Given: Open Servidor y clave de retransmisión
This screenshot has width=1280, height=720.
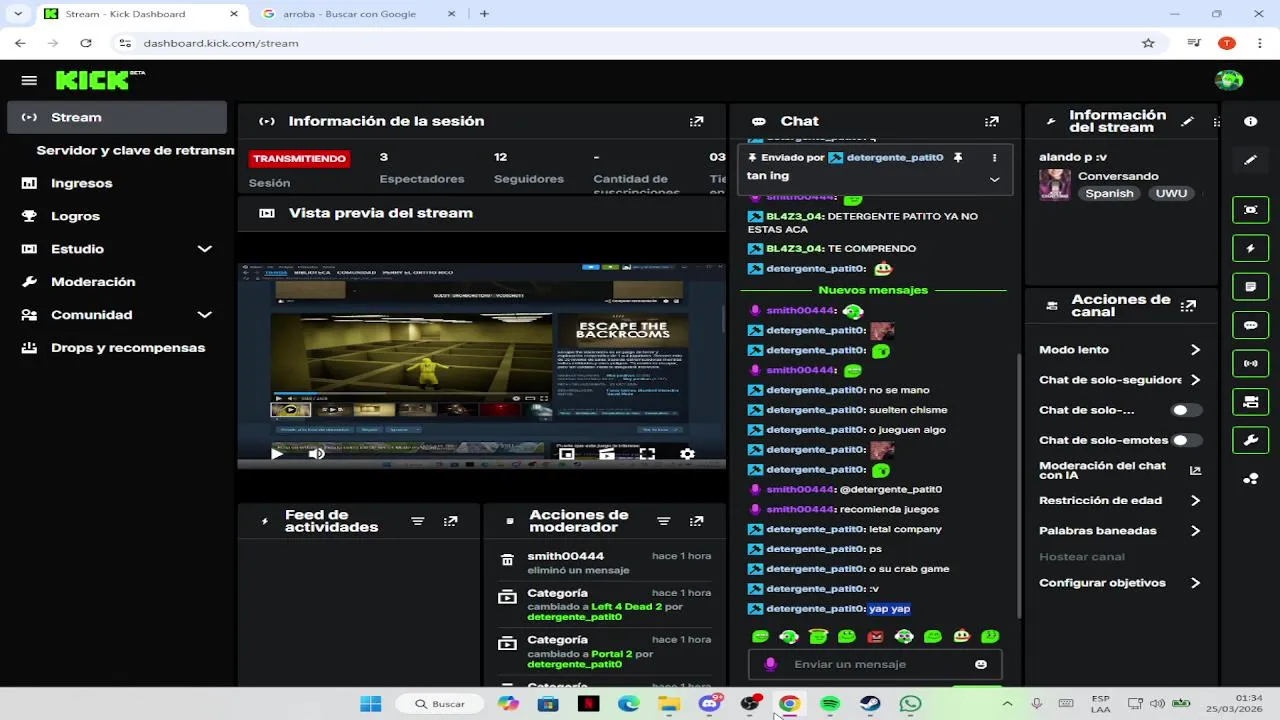Looking at the screenshot, I should click(x=134, y=150).
